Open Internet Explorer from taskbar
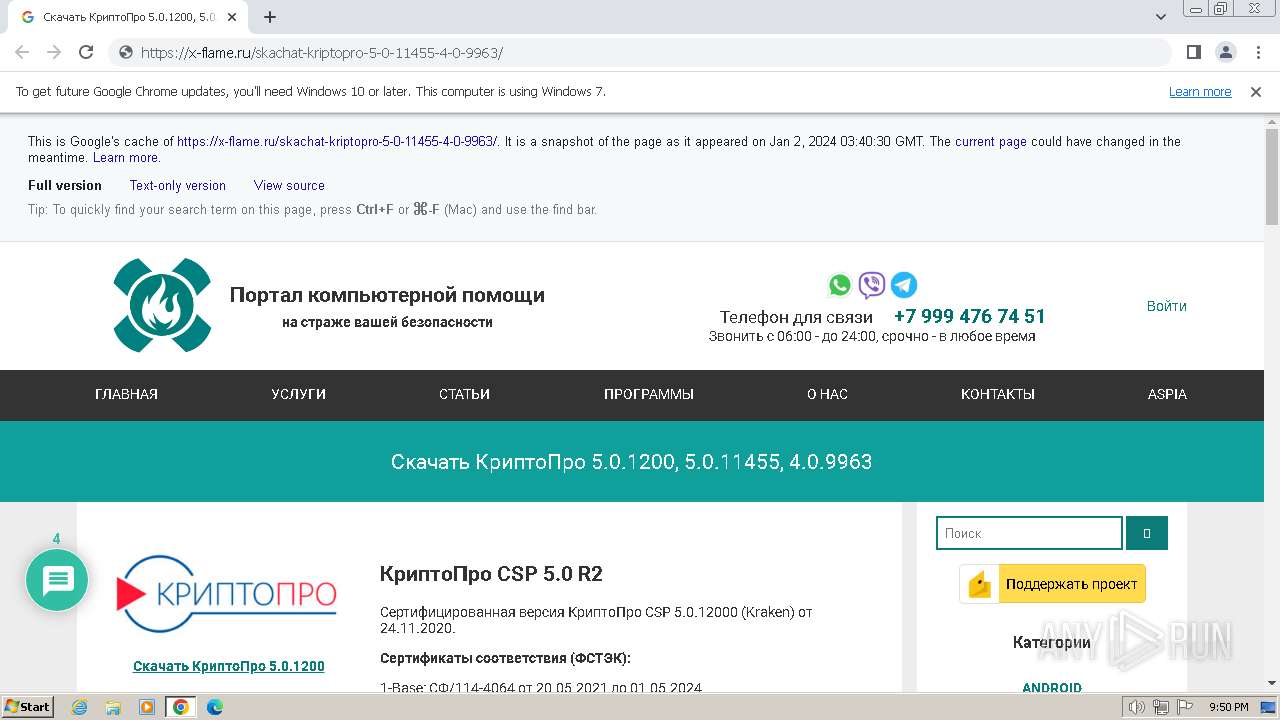 click(x=80, y=707)
